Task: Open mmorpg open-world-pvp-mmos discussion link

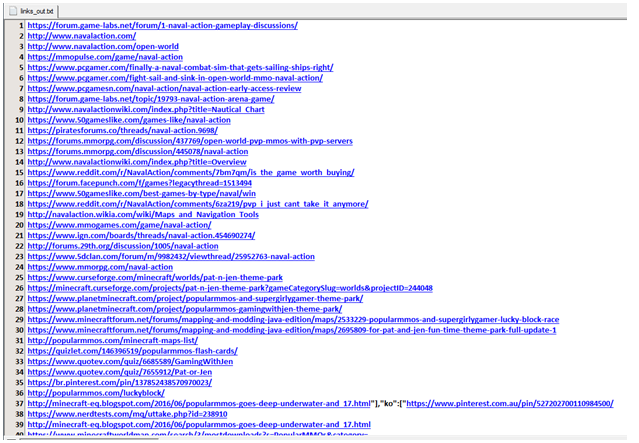Action: point(190,141)
